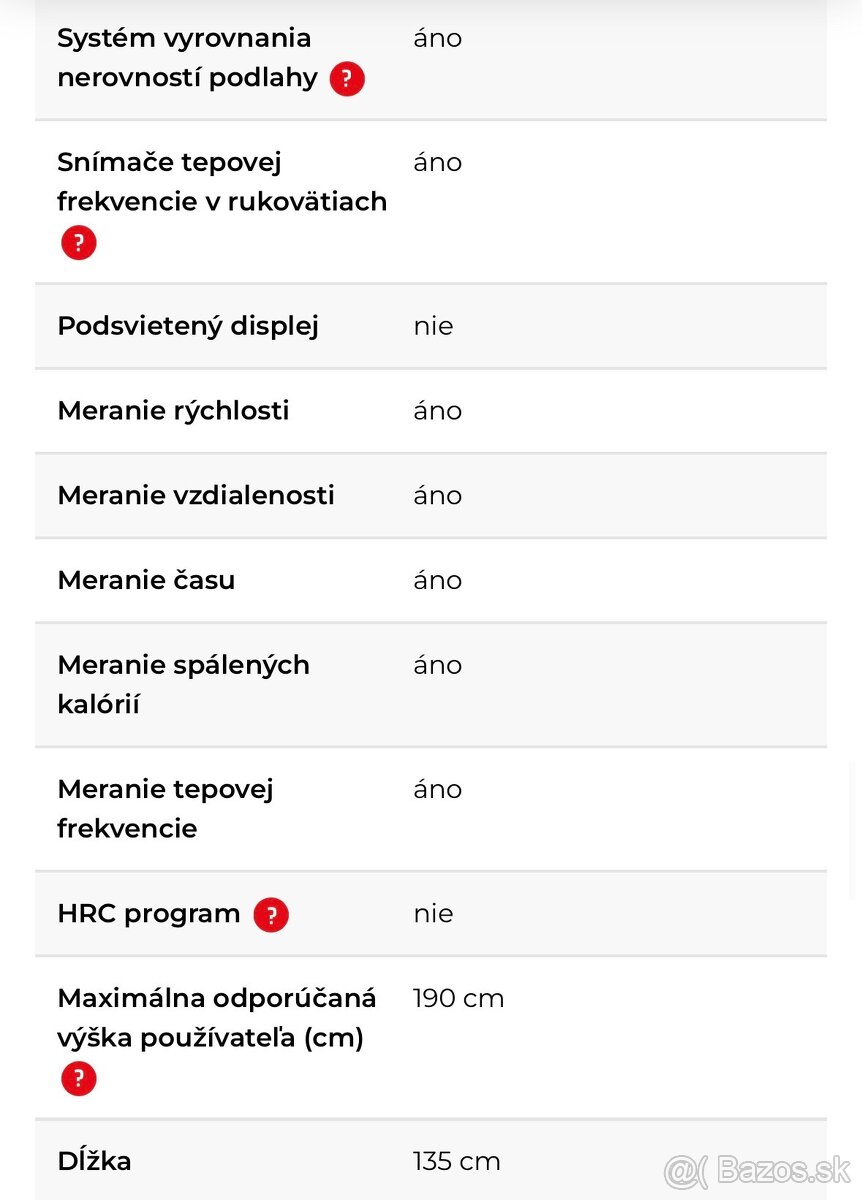This screenshot has width=862, height=1200.
Task: Click help icon below 'Maximálna odporúčaná výška používateľa'
Action: pos(78,1079)
